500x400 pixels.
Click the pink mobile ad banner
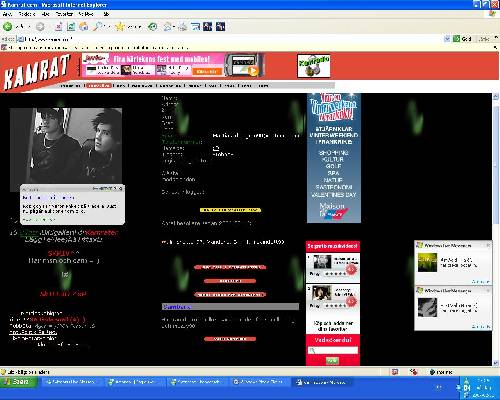(173, 65)
